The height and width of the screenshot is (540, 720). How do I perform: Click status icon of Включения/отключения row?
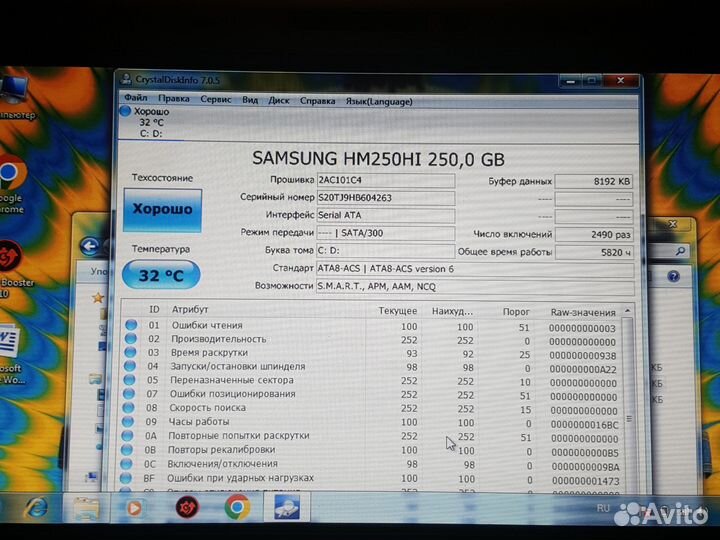pyautogui.click(x=126, y=464)
